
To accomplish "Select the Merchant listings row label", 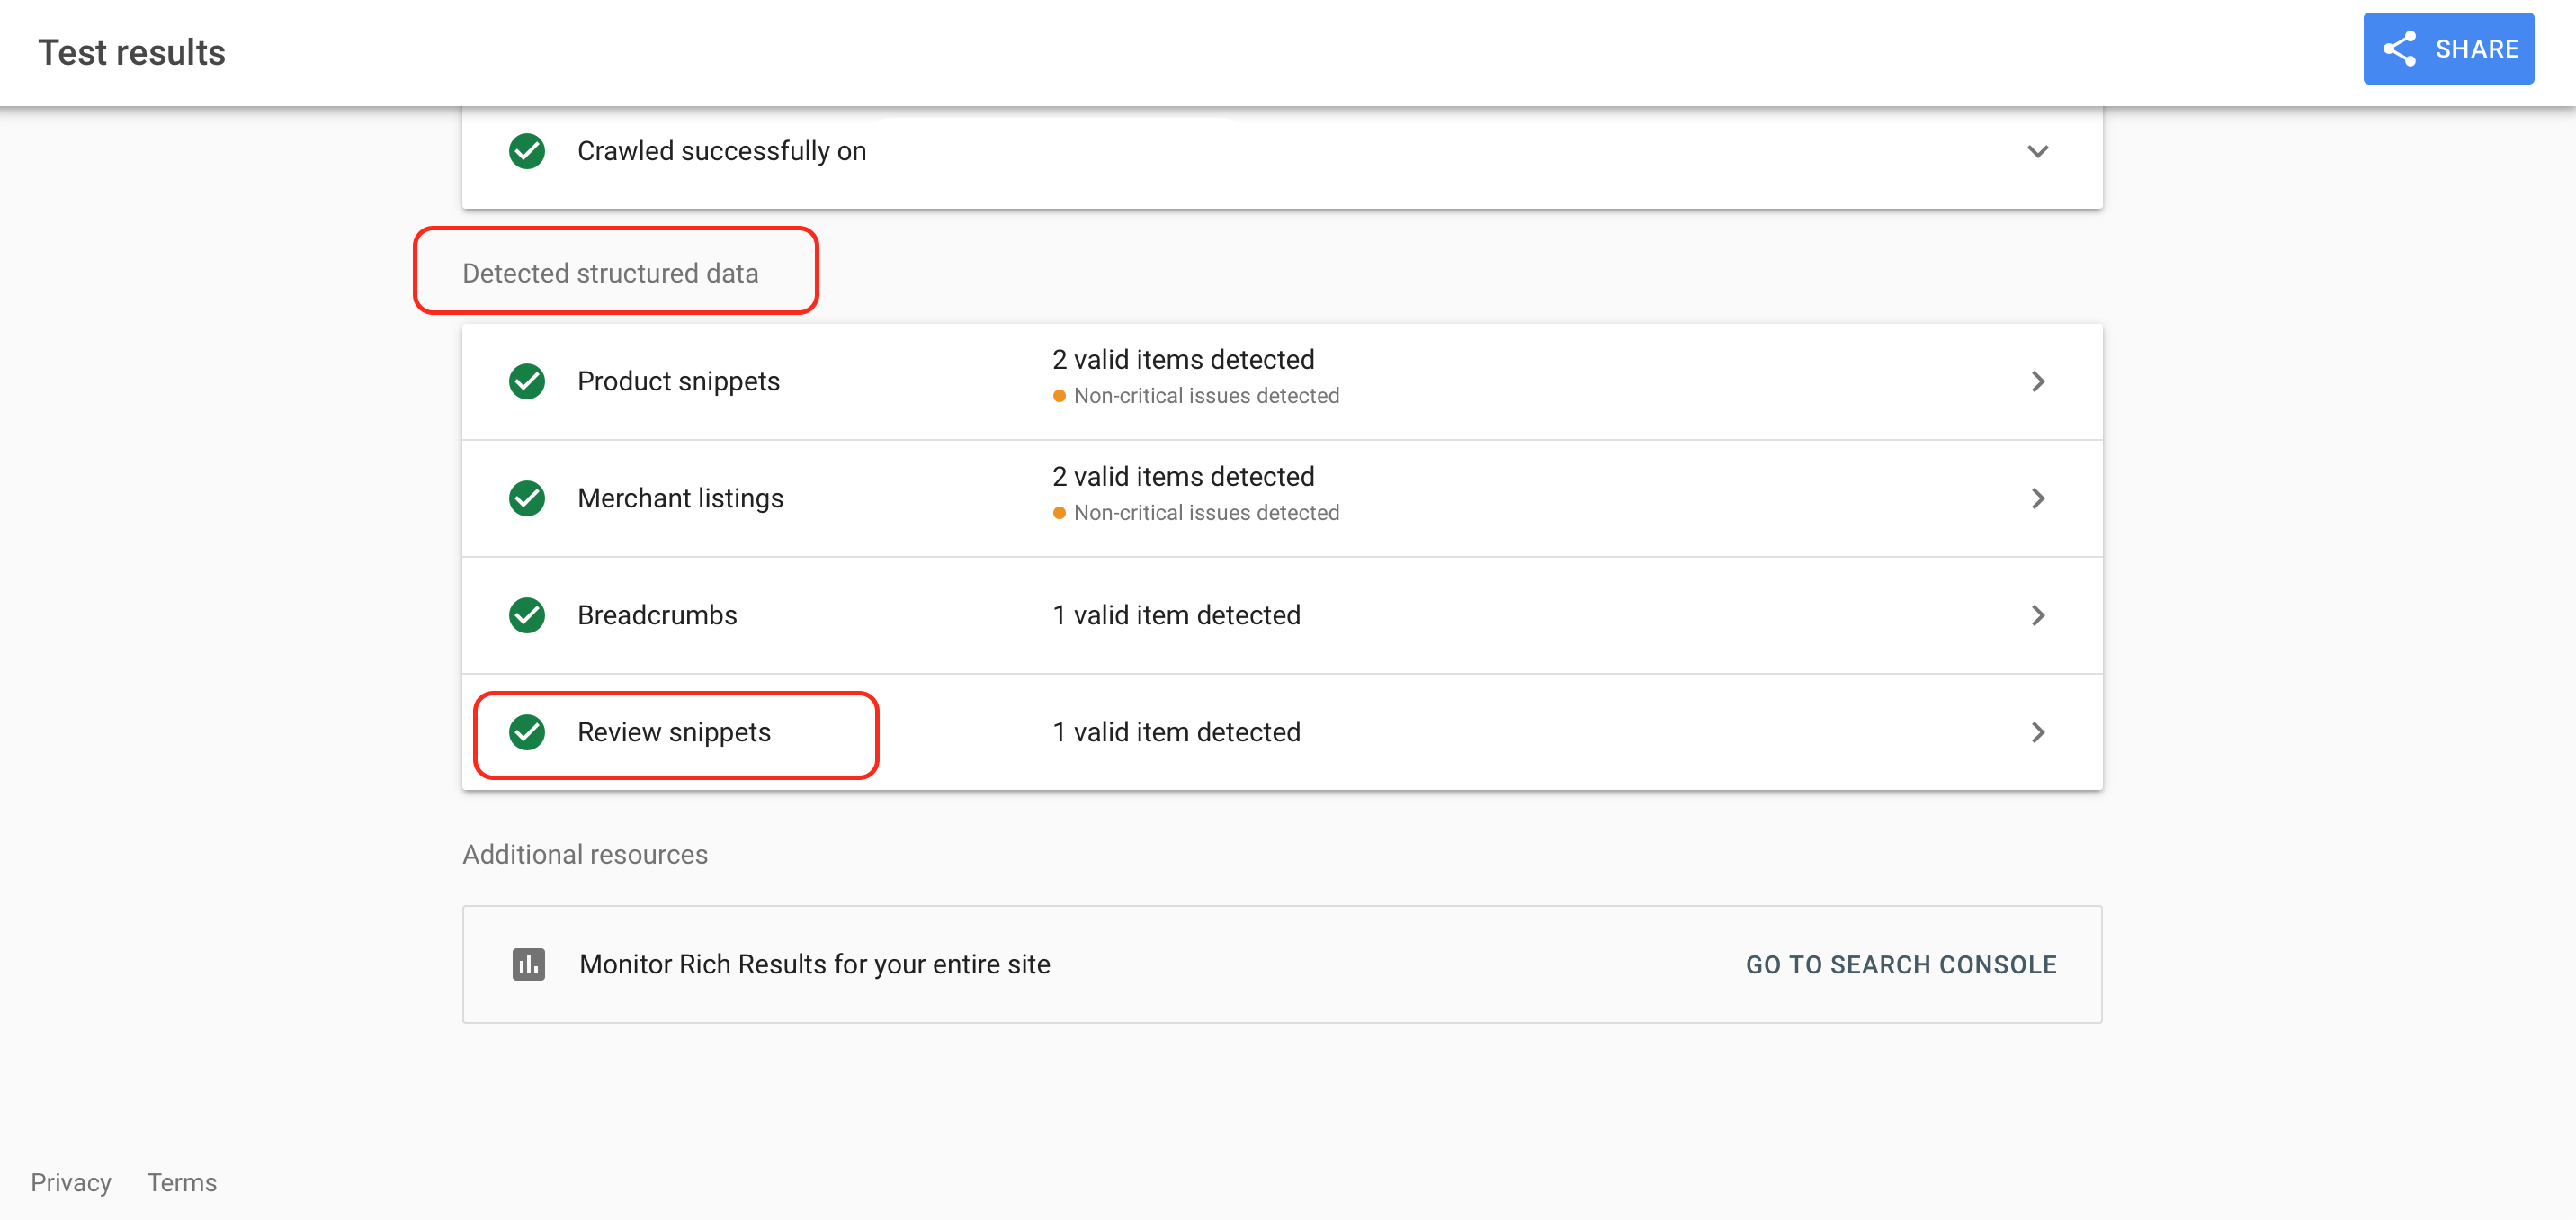I will click(x=680, y=498).
